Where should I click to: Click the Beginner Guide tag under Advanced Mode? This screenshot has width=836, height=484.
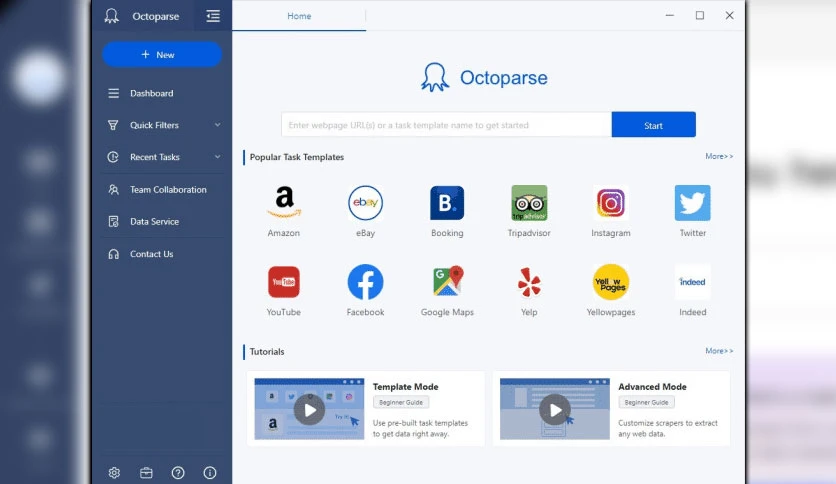(646, 402)
